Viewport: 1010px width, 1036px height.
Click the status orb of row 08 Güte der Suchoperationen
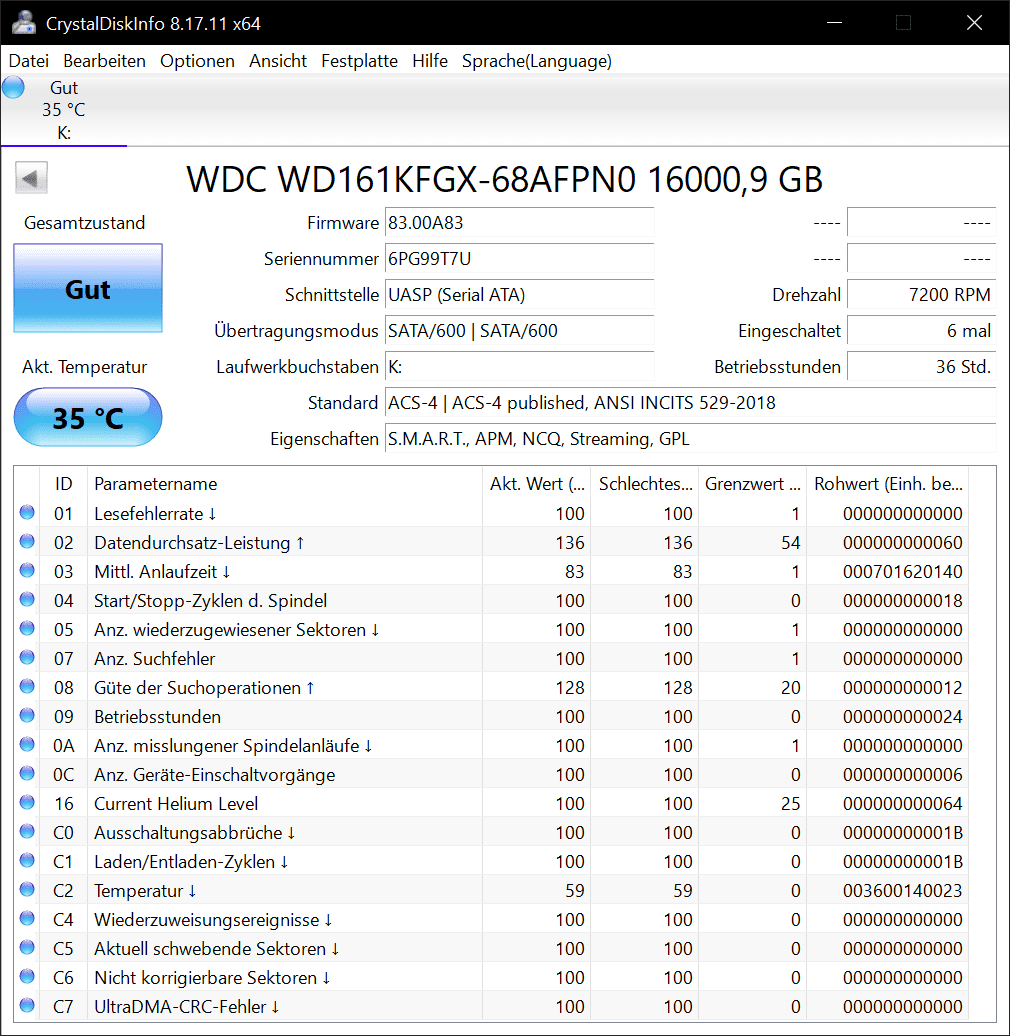[27, 686]
